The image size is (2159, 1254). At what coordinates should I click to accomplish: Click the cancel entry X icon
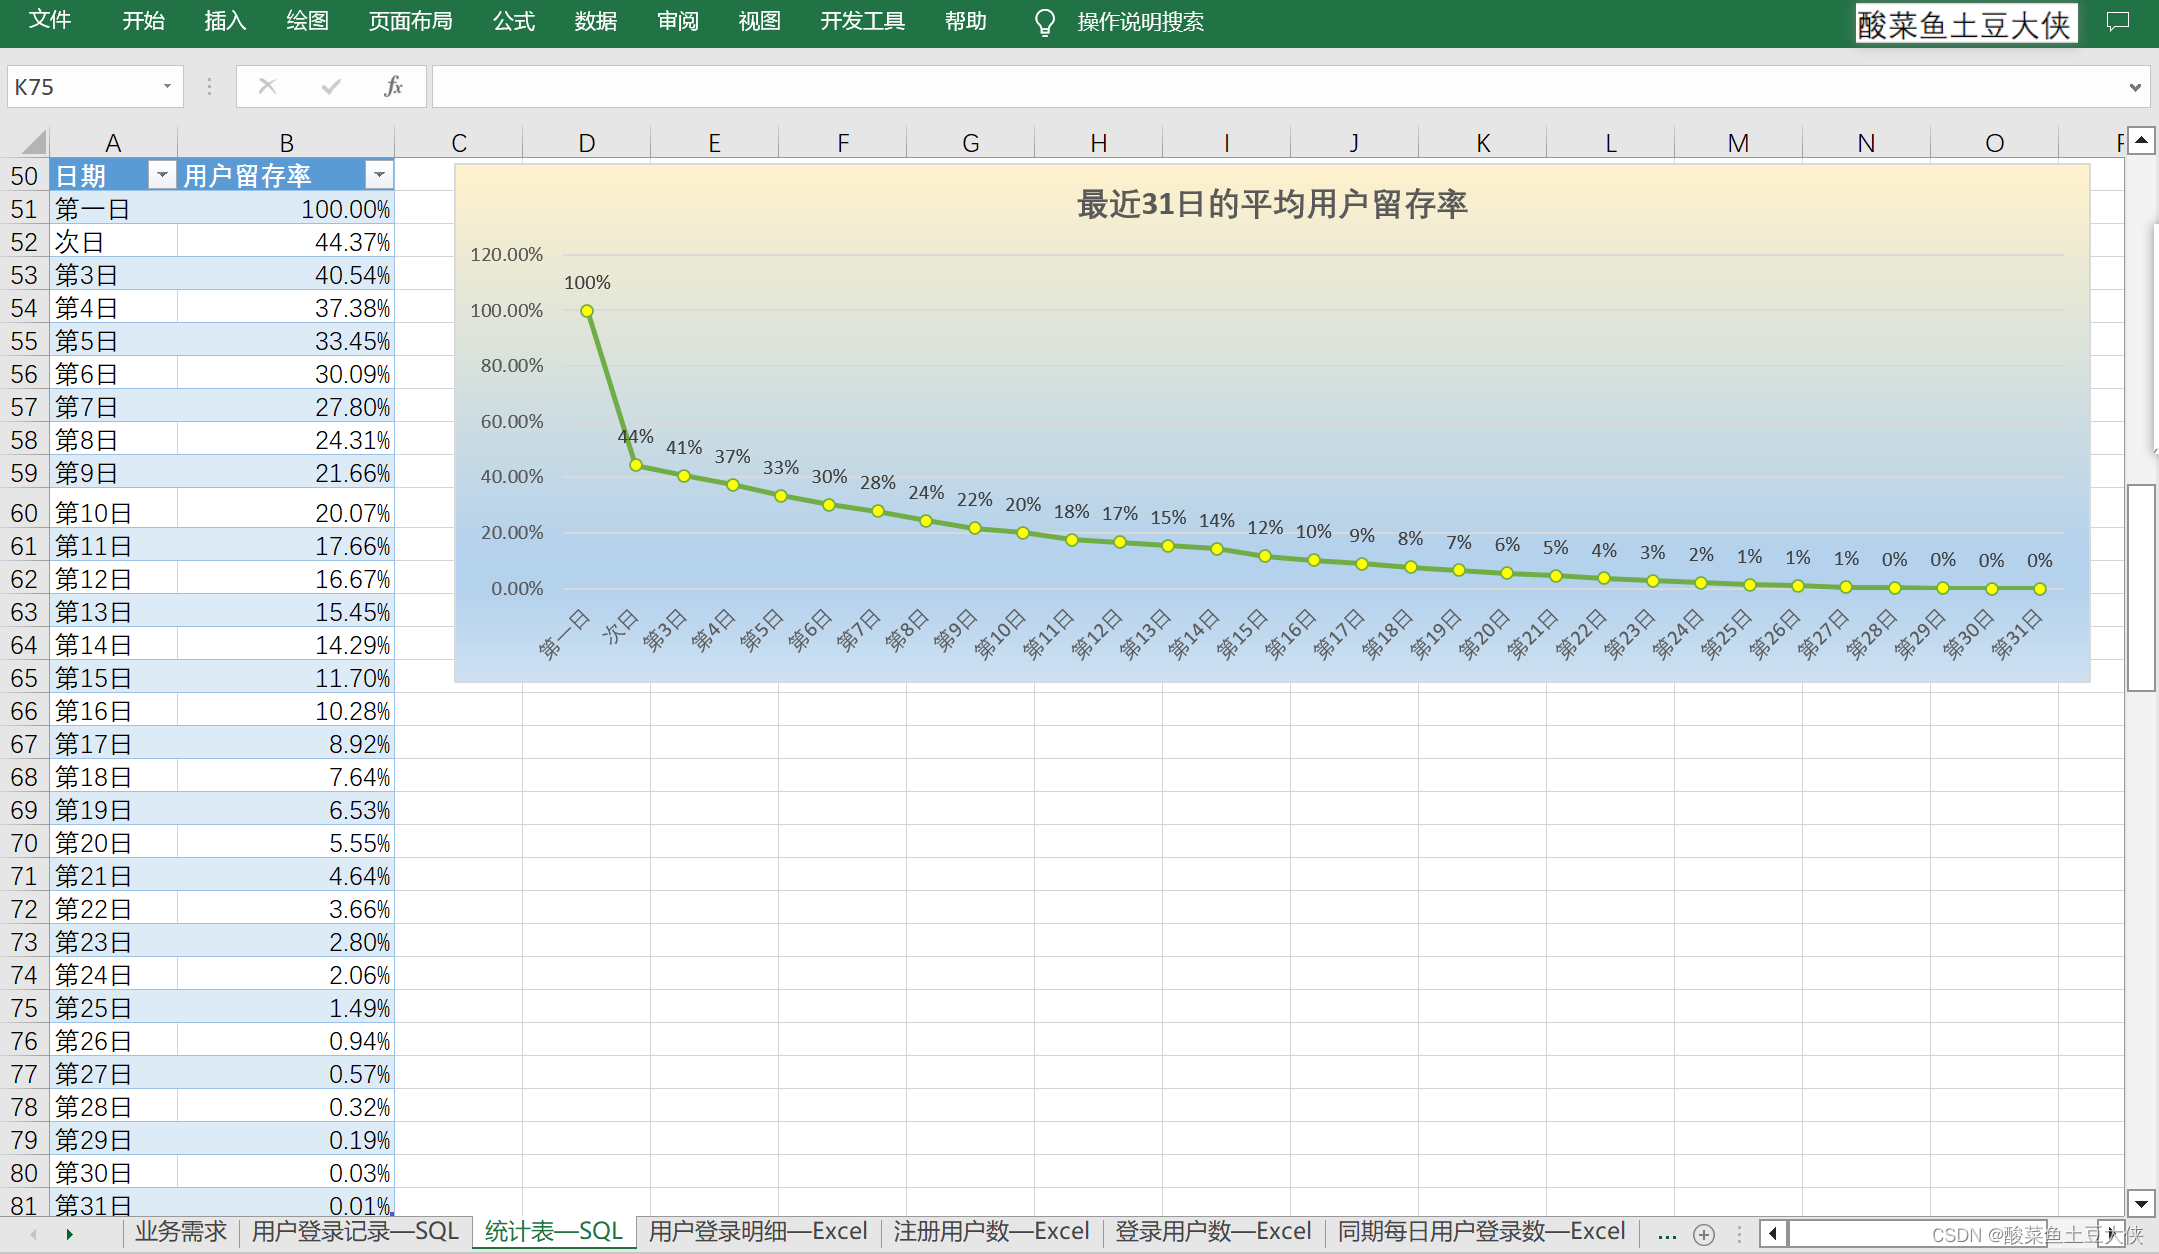(x=267, y=87)
